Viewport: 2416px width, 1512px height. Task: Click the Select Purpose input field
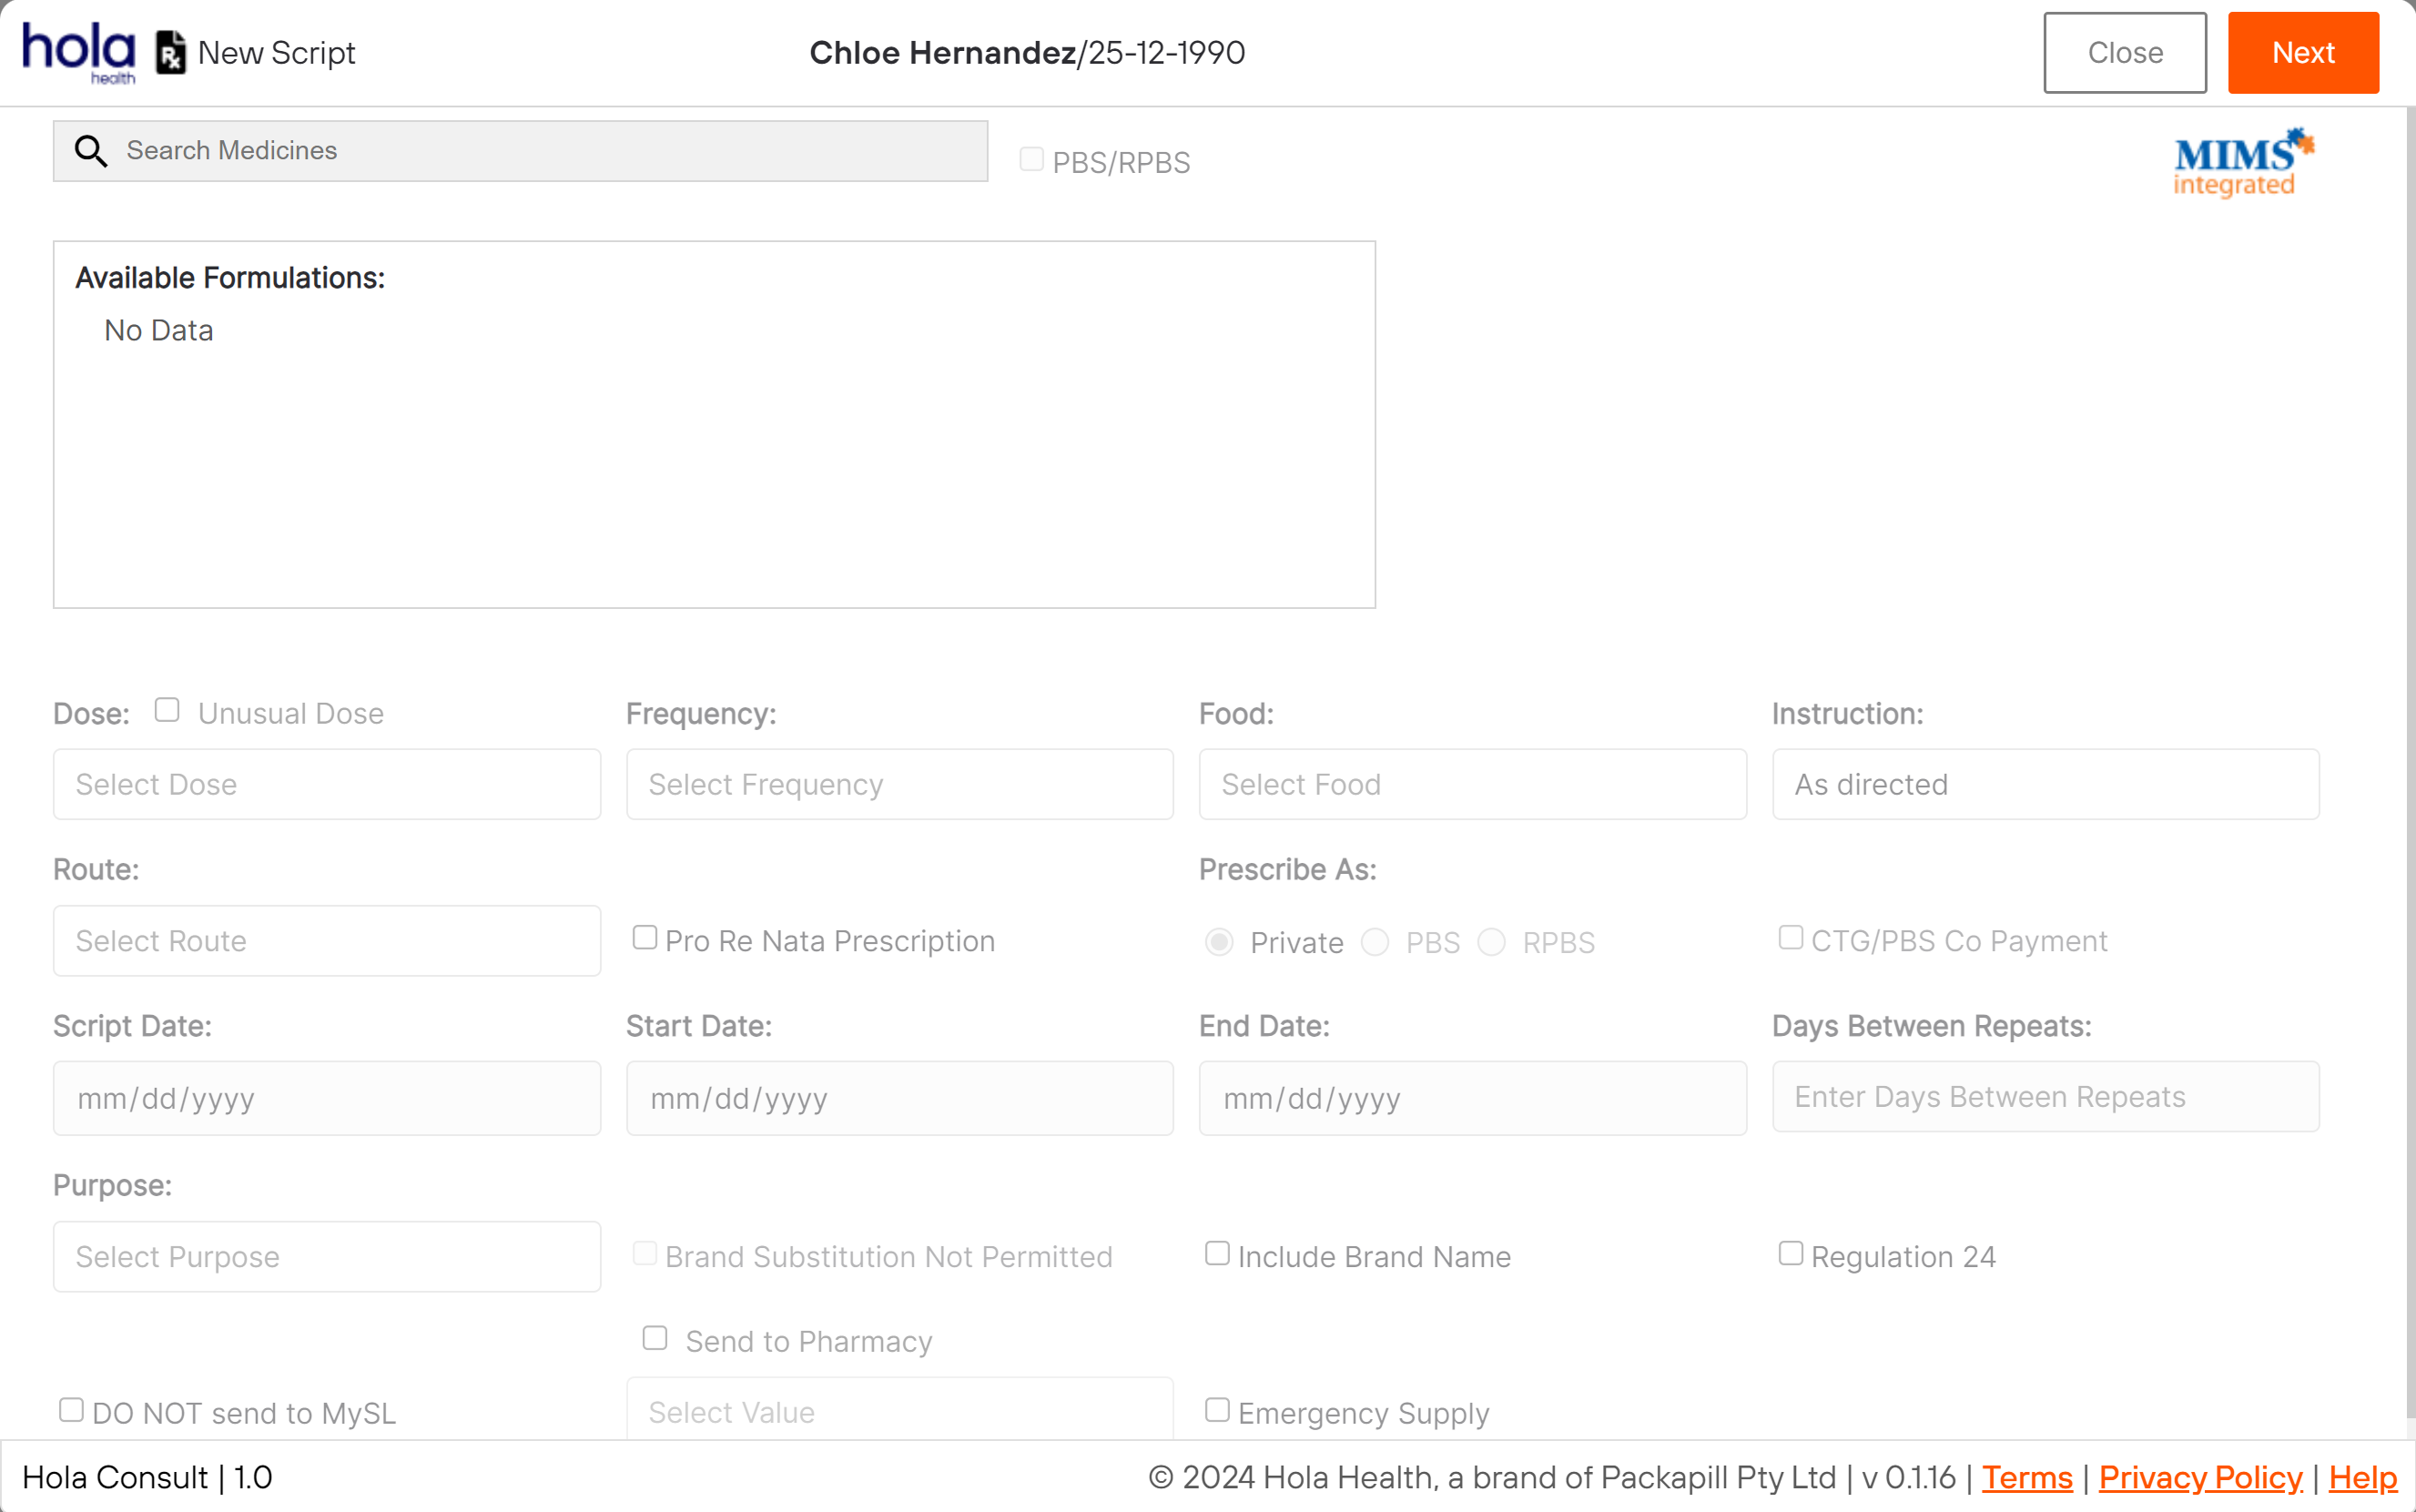click(x=328, y=1256)
